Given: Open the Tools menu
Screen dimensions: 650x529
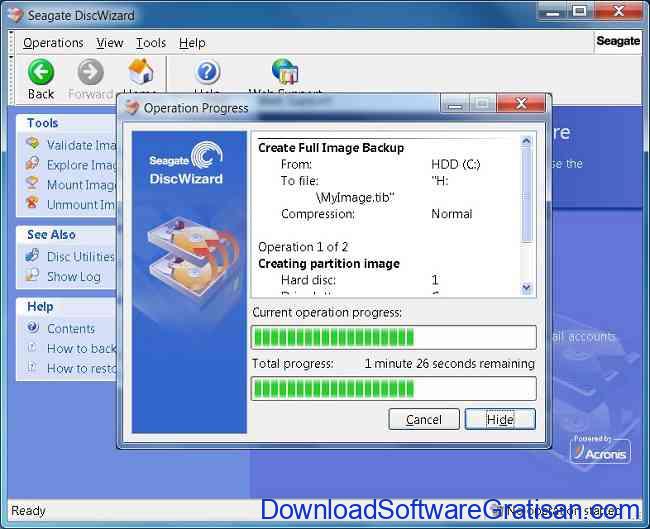Looking at the screenshot, I should click(151, 43).
